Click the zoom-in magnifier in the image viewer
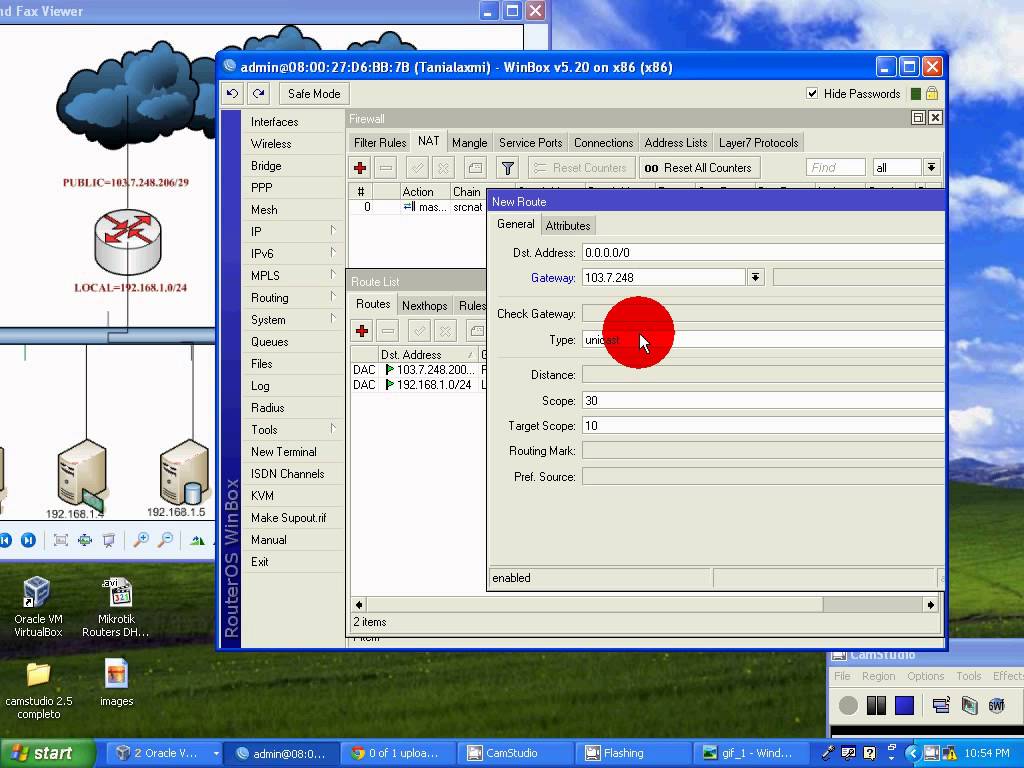The image size is (1024, 768). tap(141, 540)
